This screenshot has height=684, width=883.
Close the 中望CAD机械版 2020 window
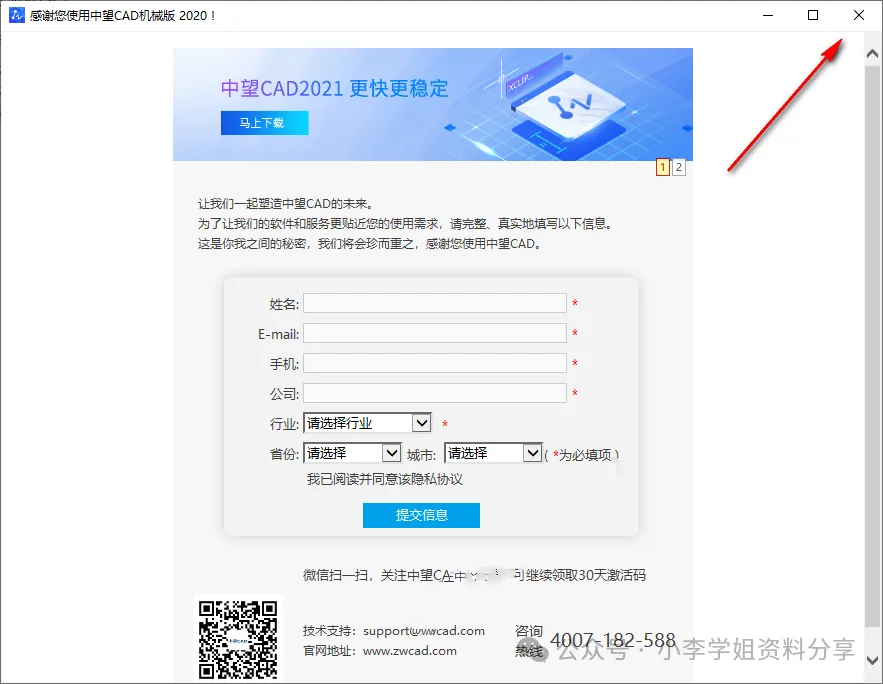click(x=858, y=15)
